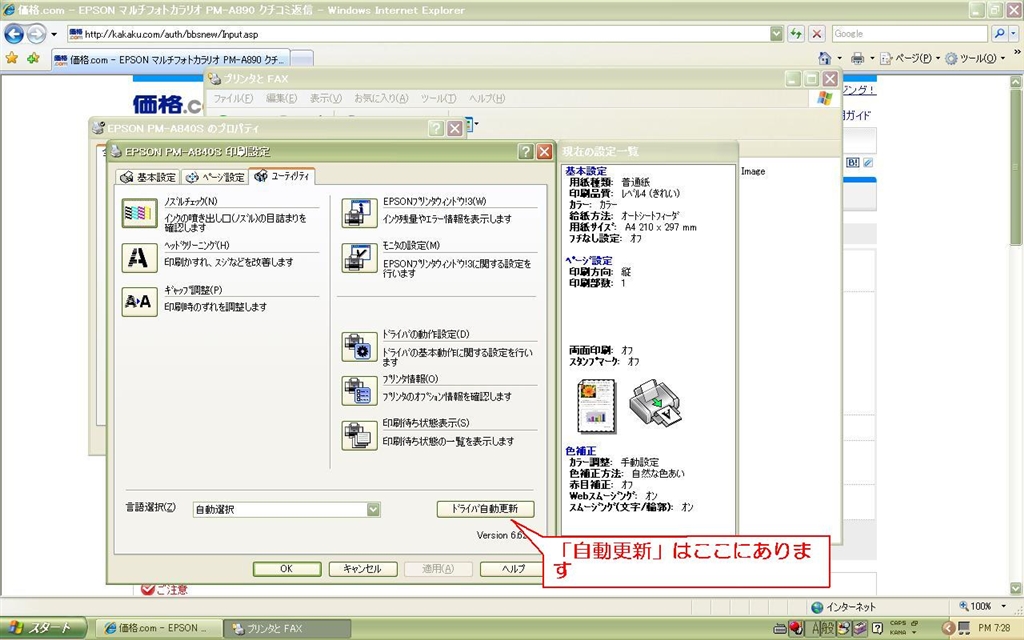Click the IE forward navigation arrow
Screen dimensions: 1024x640
tap(37, 33)
